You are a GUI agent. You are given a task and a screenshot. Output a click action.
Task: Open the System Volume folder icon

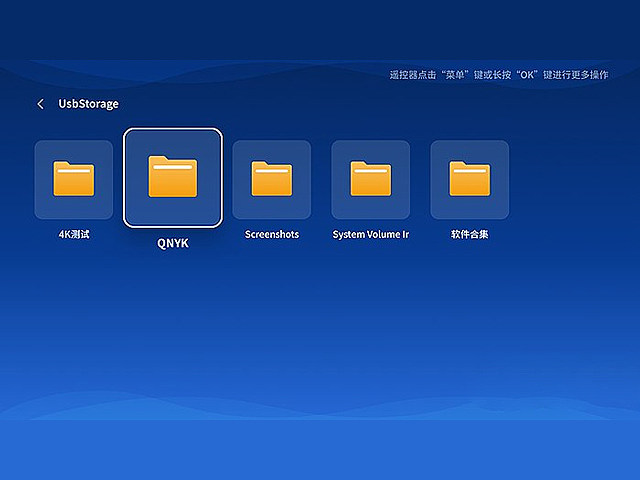coord(371,180)
